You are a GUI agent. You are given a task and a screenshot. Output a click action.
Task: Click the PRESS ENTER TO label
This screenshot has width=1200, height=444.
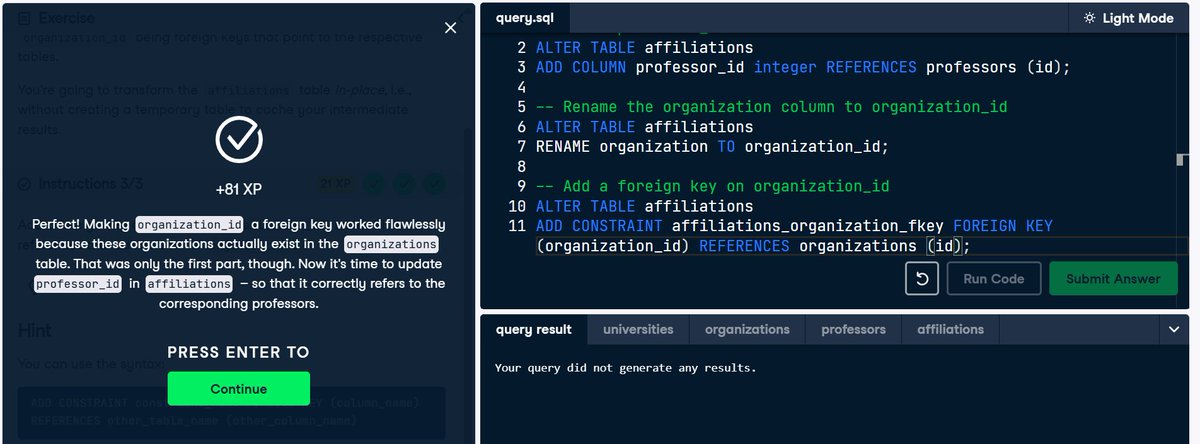[238, 352]
